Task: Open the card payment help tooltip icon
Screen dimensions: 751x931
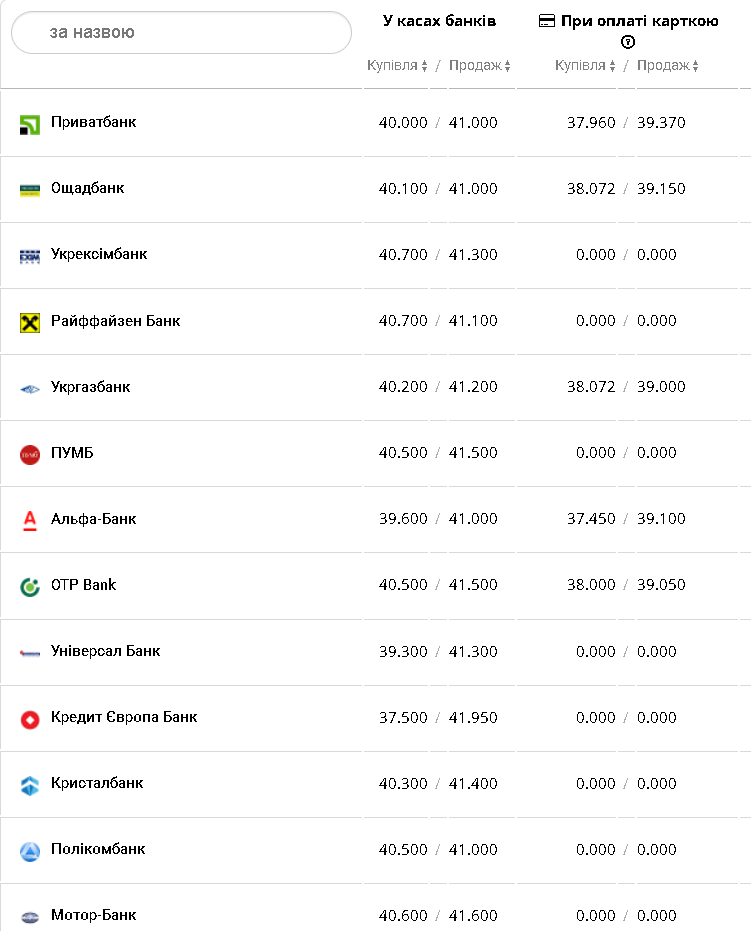Action: (628, 42)
